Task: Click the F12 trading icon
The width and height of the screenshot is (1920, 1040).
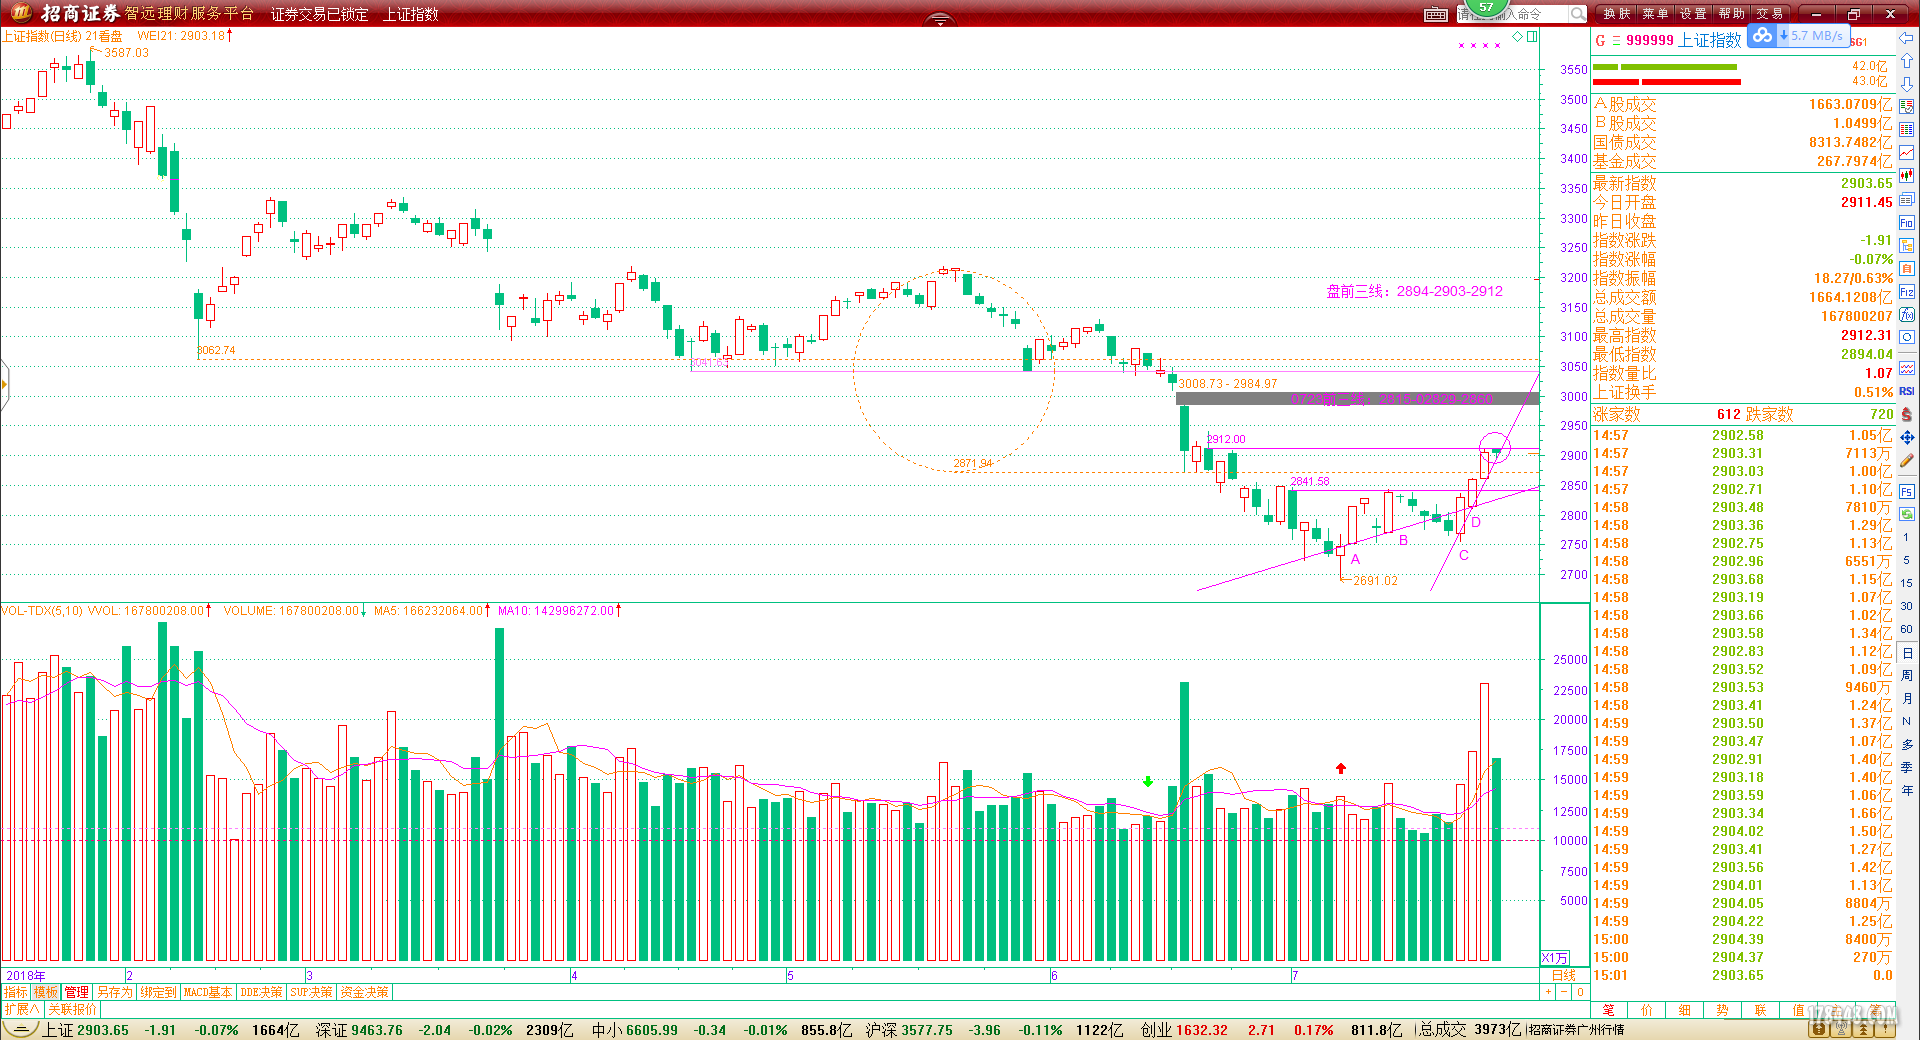Action: click(1907, 291)
